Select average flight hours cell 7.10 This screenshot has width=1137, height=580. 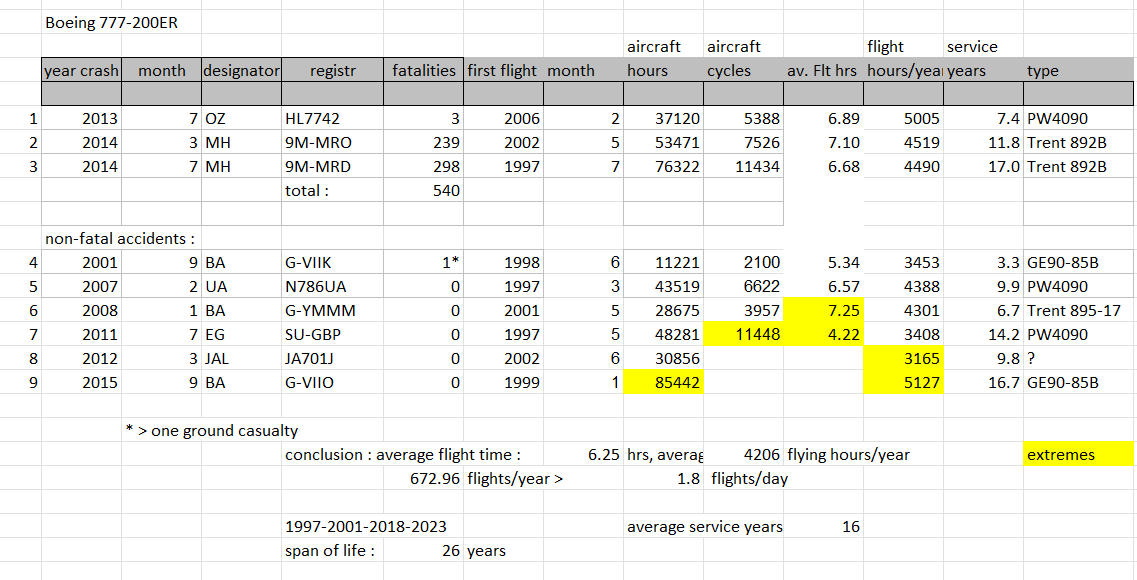click(x=823, y=142)
